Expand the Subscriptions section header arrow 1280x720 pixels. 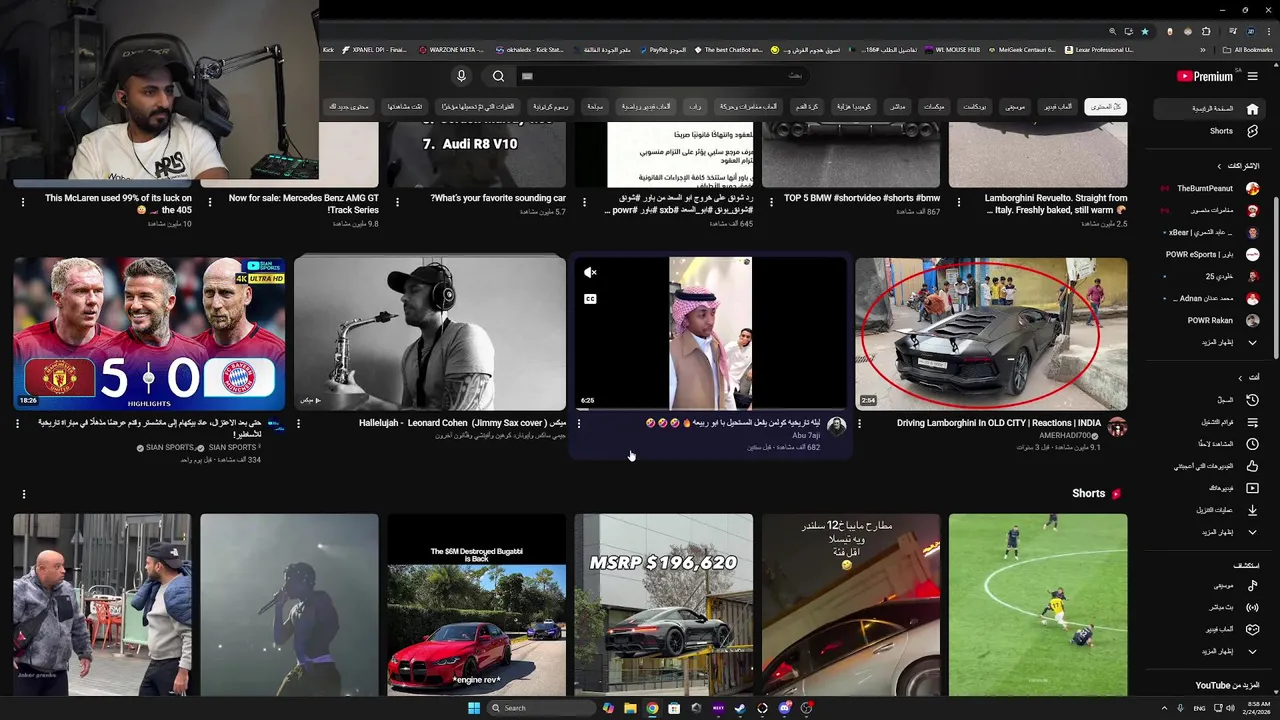[x=1219, y=166]
